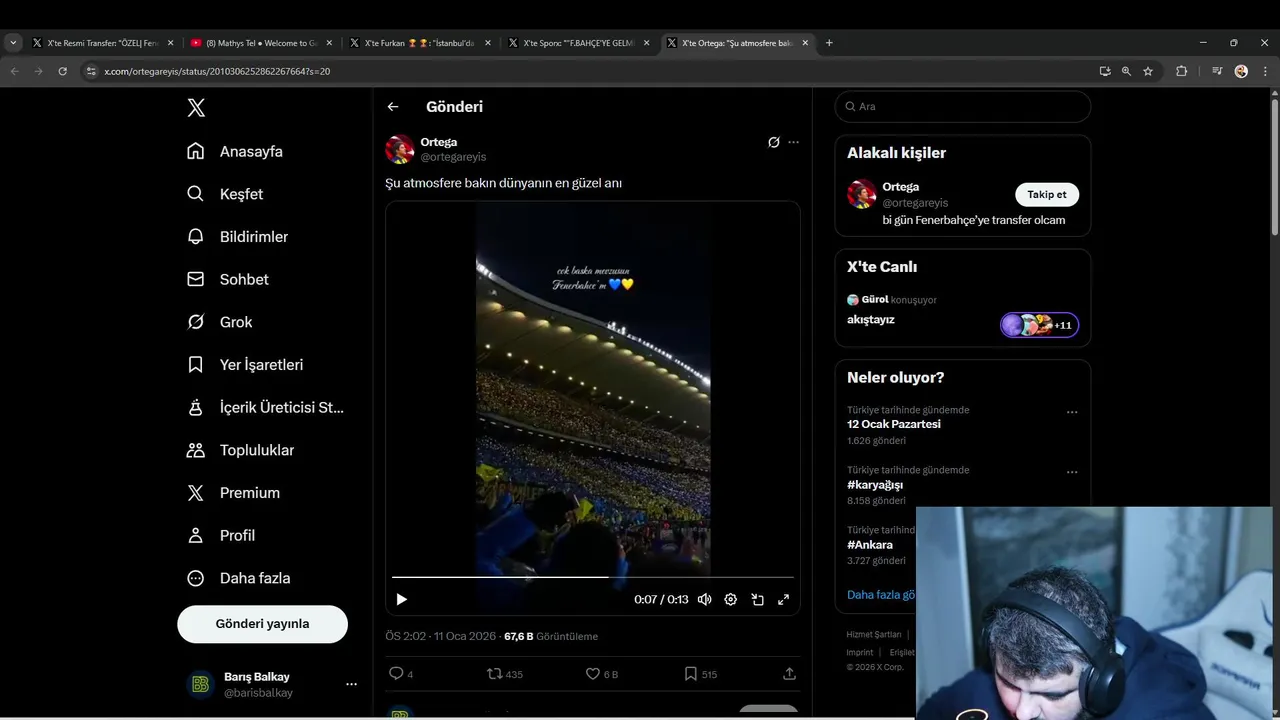Click Grok icon on the post header
The width and height of the screenshot is (1280, 720).
pos(773,142)
